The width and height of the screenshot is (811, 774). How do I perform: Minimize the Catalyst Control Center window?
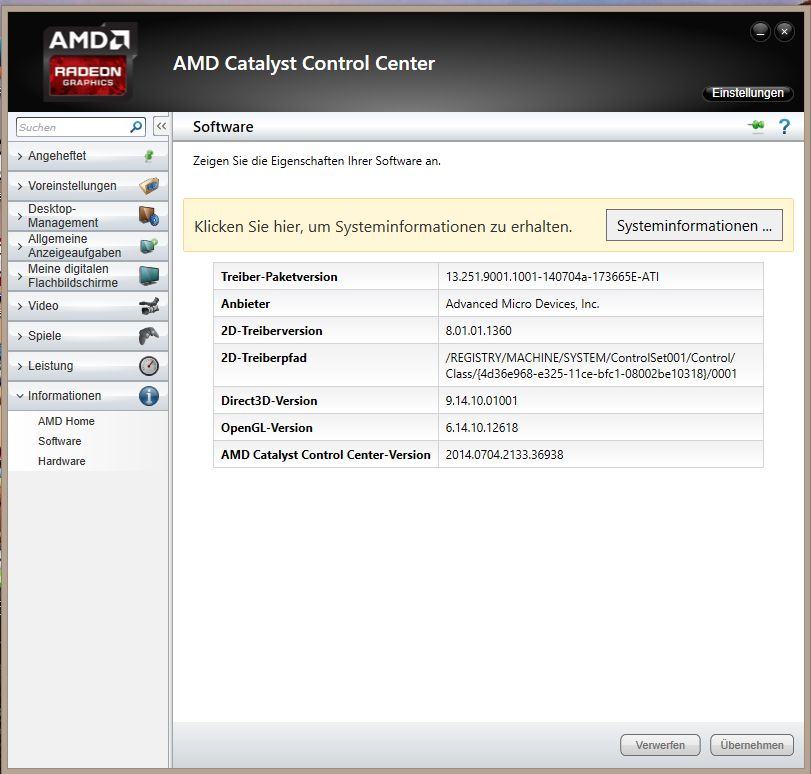point(760,32)
